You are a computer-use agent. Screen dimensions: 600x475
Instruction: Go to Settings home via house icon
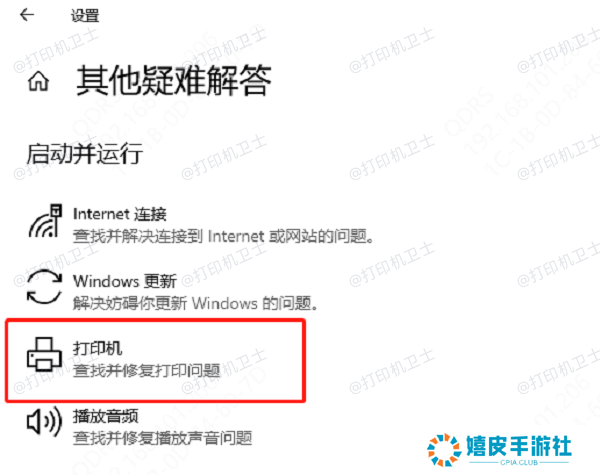coord(38,82)
